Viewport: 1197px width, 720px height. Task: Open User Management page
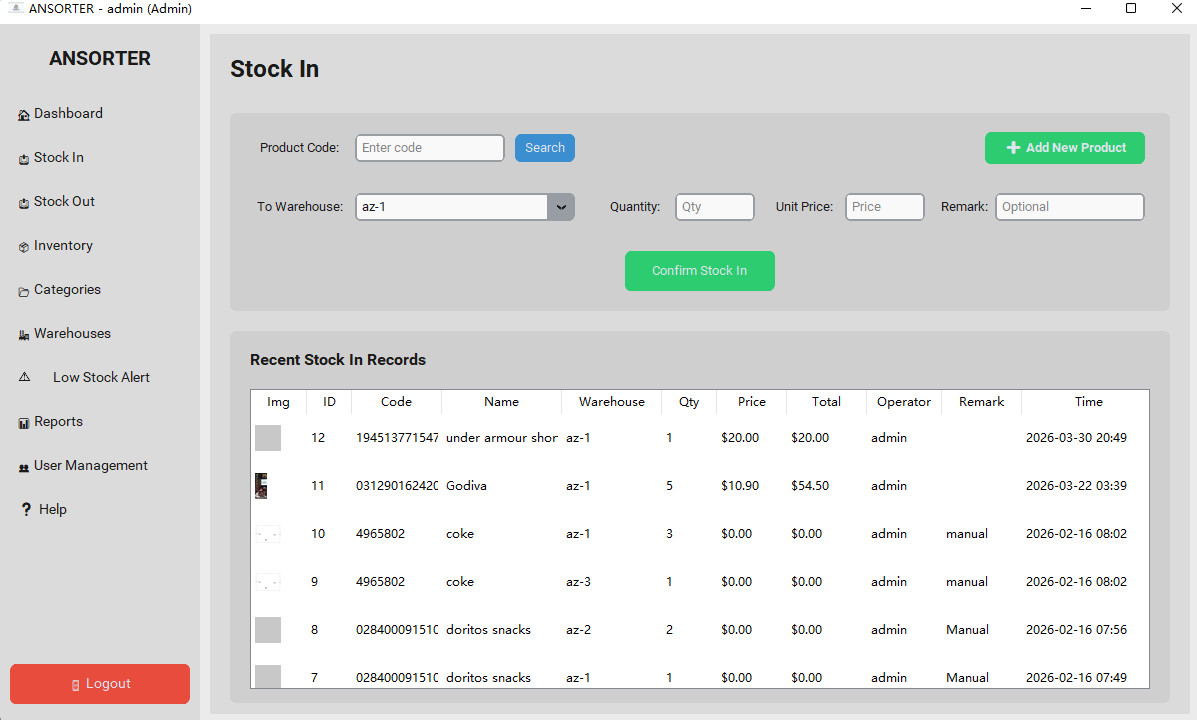[91, 466]
